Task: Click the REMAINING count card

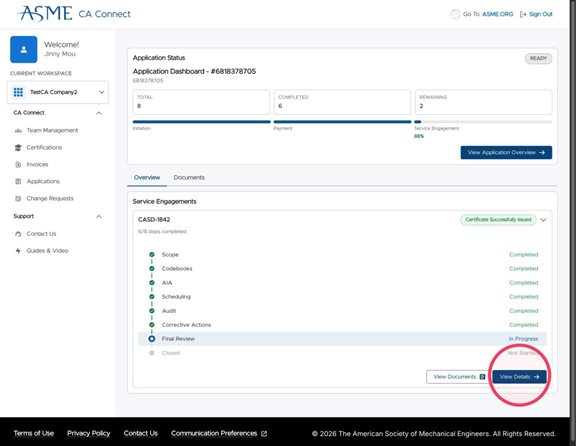Action: (483, 102)
